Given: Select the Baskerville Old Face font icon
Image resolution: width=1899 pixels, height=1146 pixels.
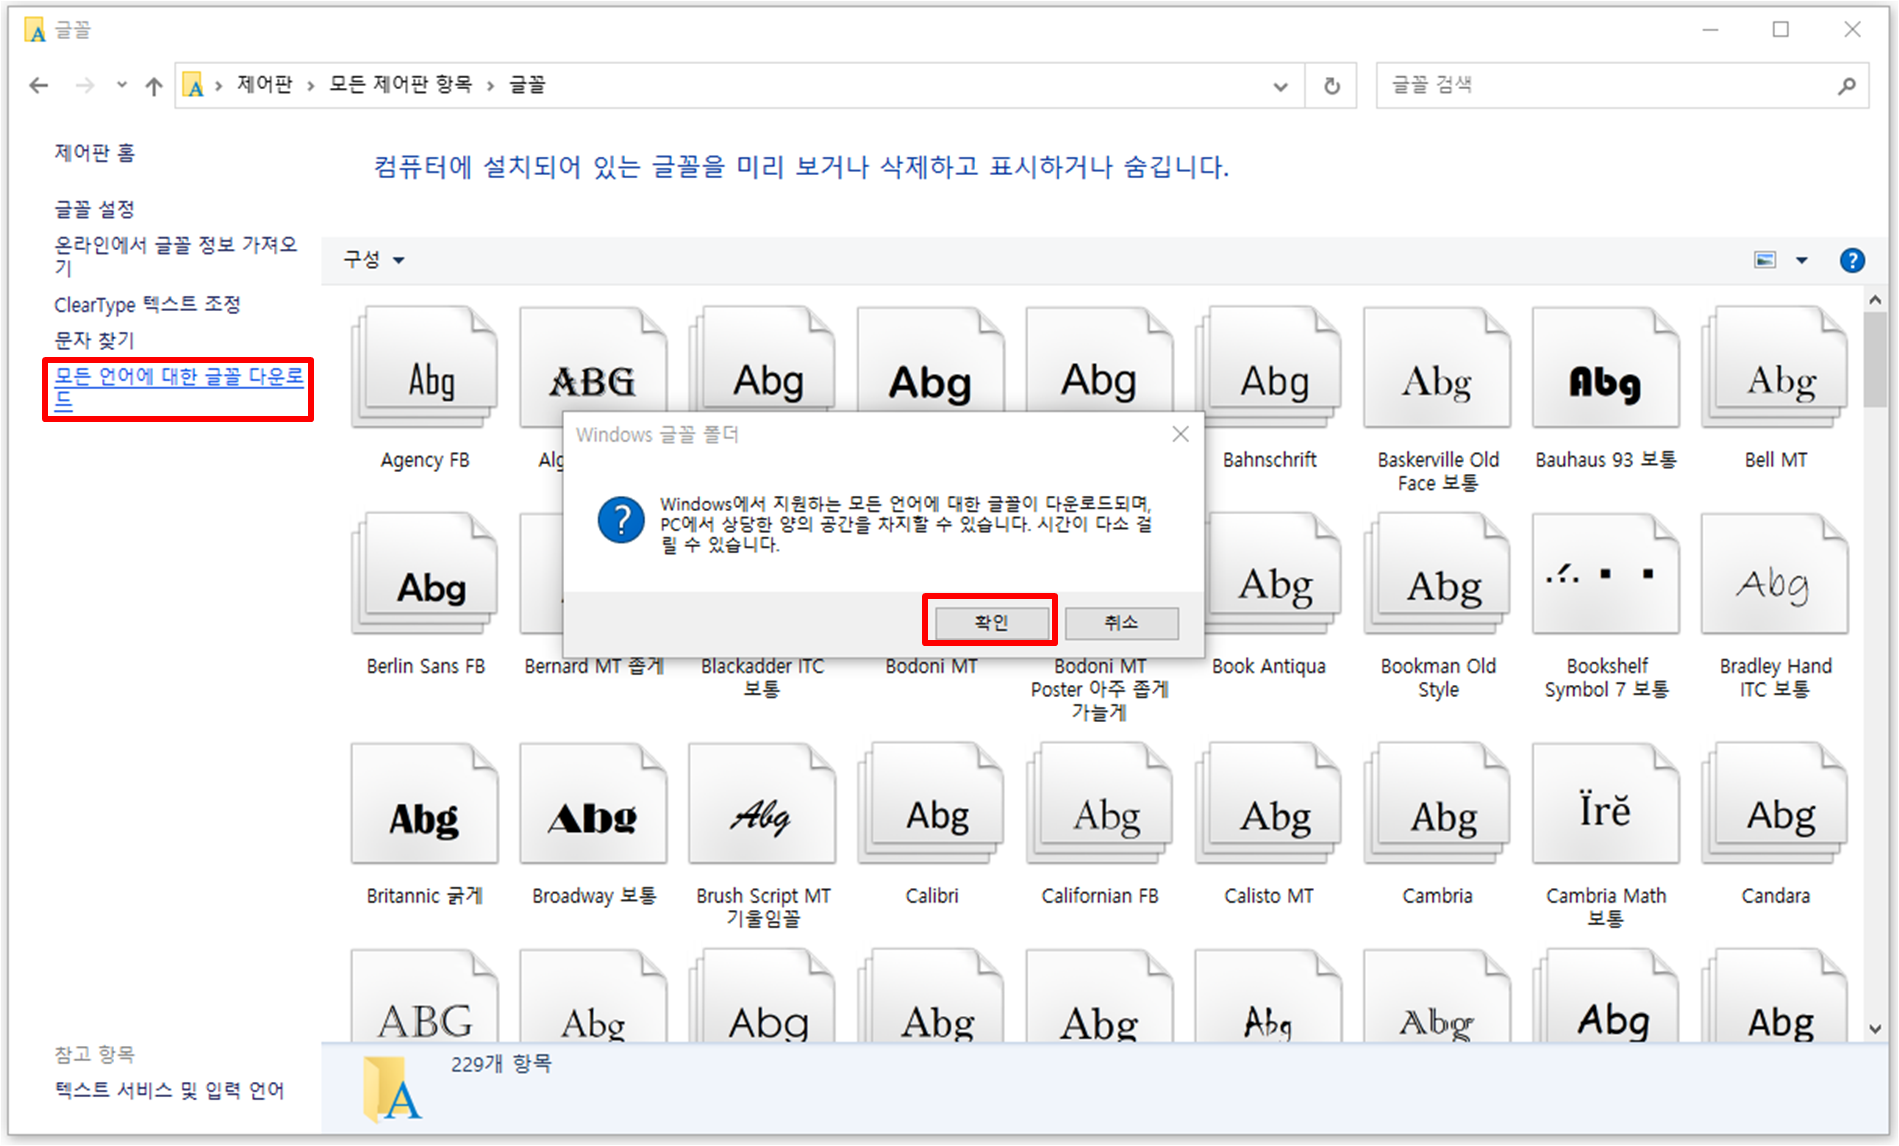Looking at the screenshot, I should click(1438, 368).
